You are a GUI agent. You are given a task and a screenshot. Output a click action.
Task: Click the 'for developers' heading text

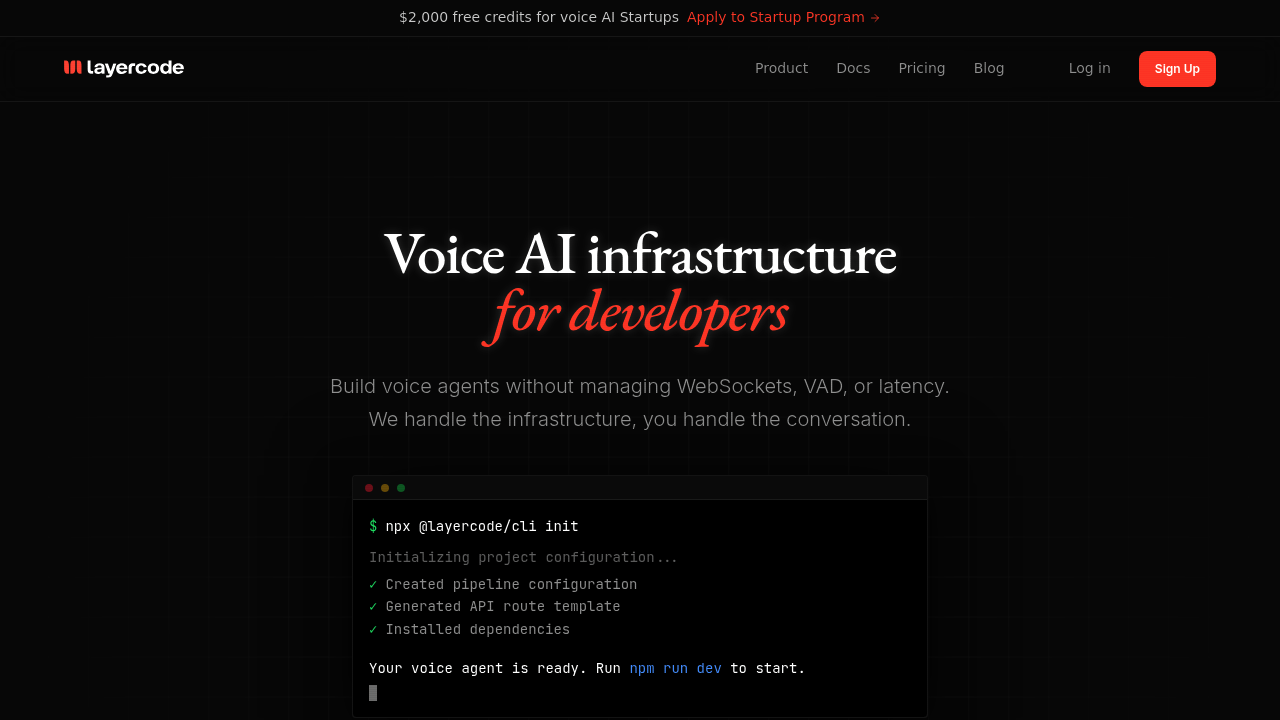635,312
